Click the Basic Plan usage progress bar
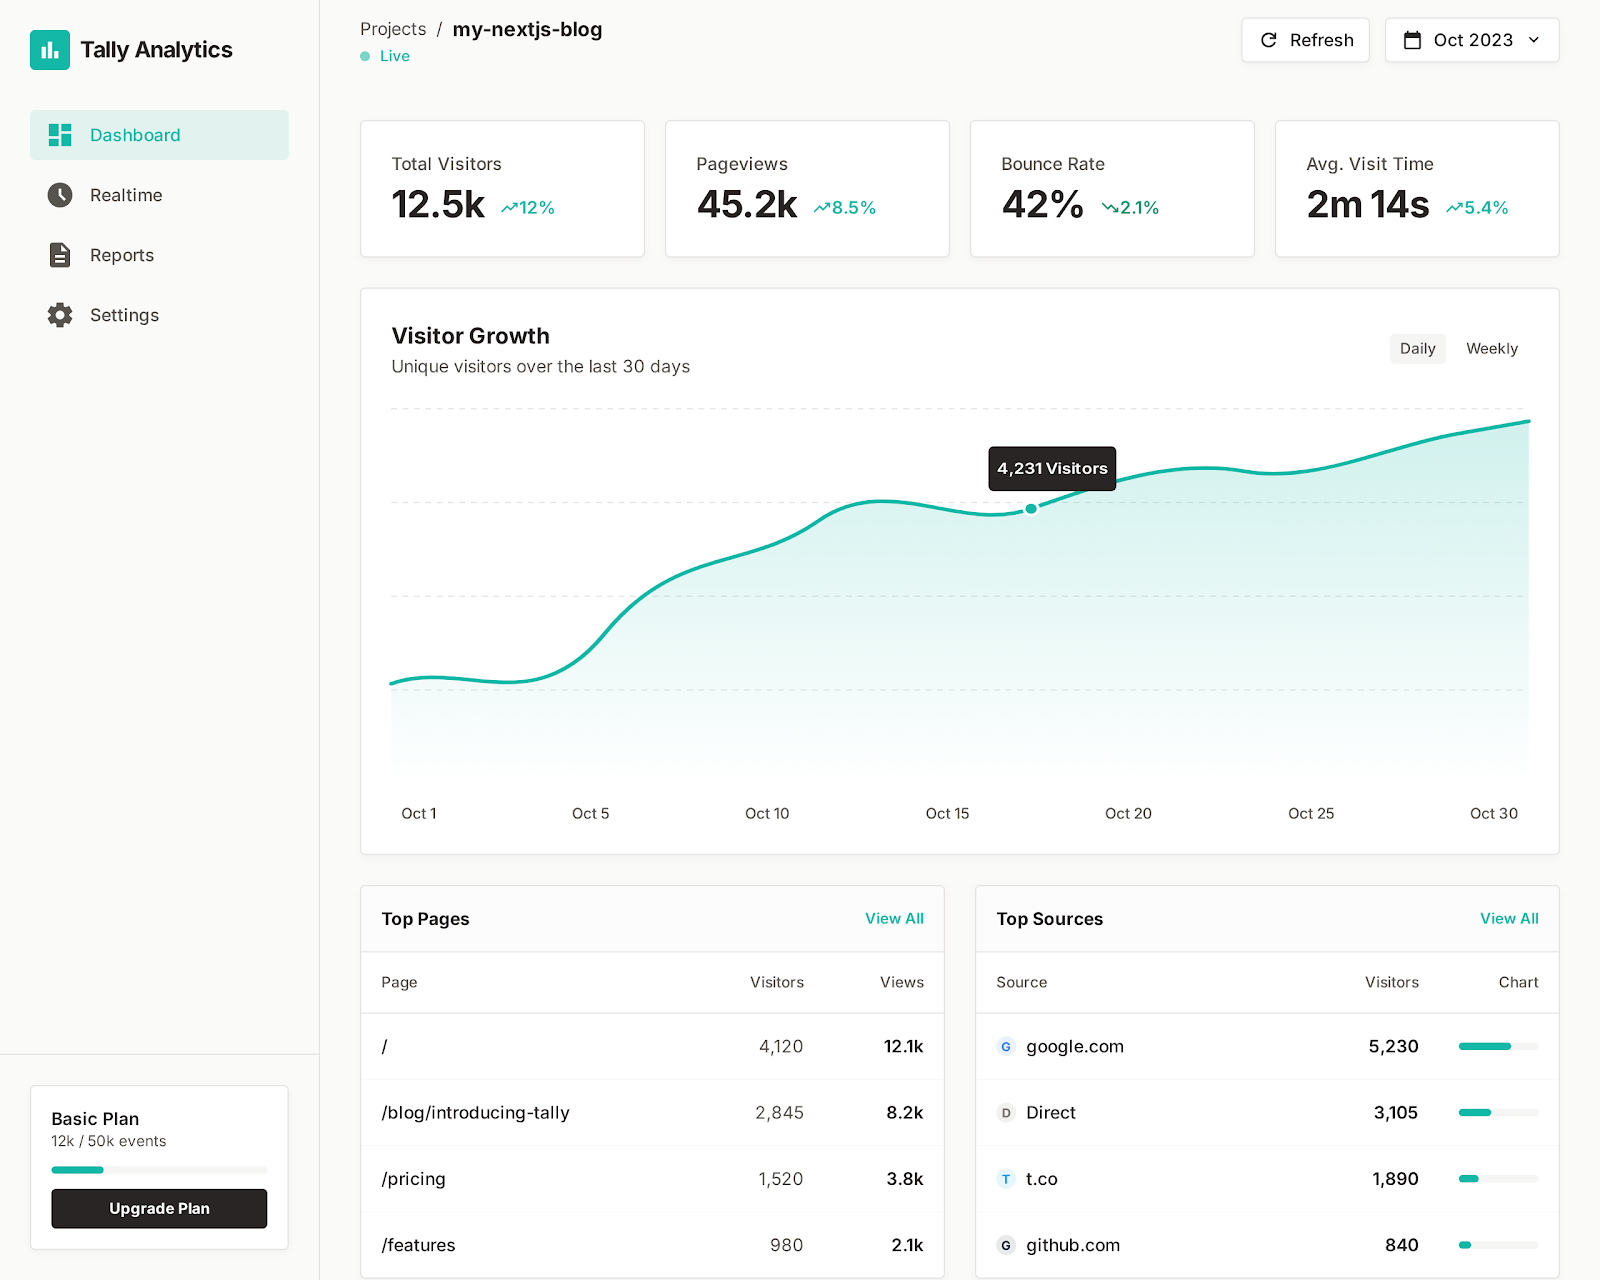The image size is (1600, 1280). [158, 1169]
